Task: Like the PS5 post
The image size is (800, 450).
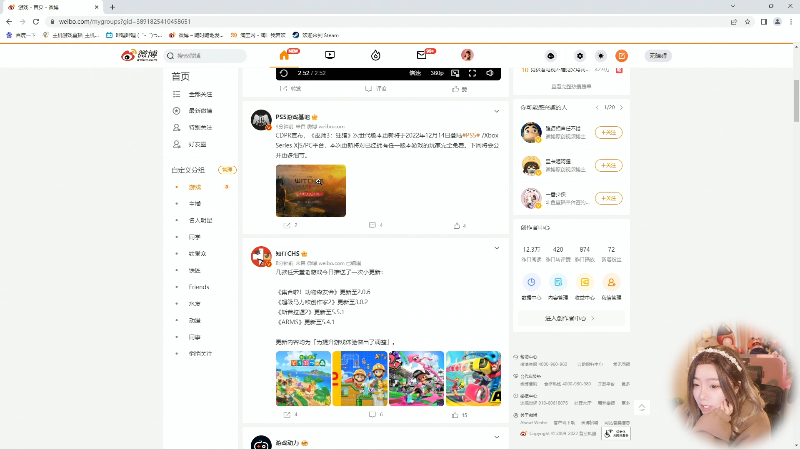Action: pyautogui.click(x=460, y=225)
